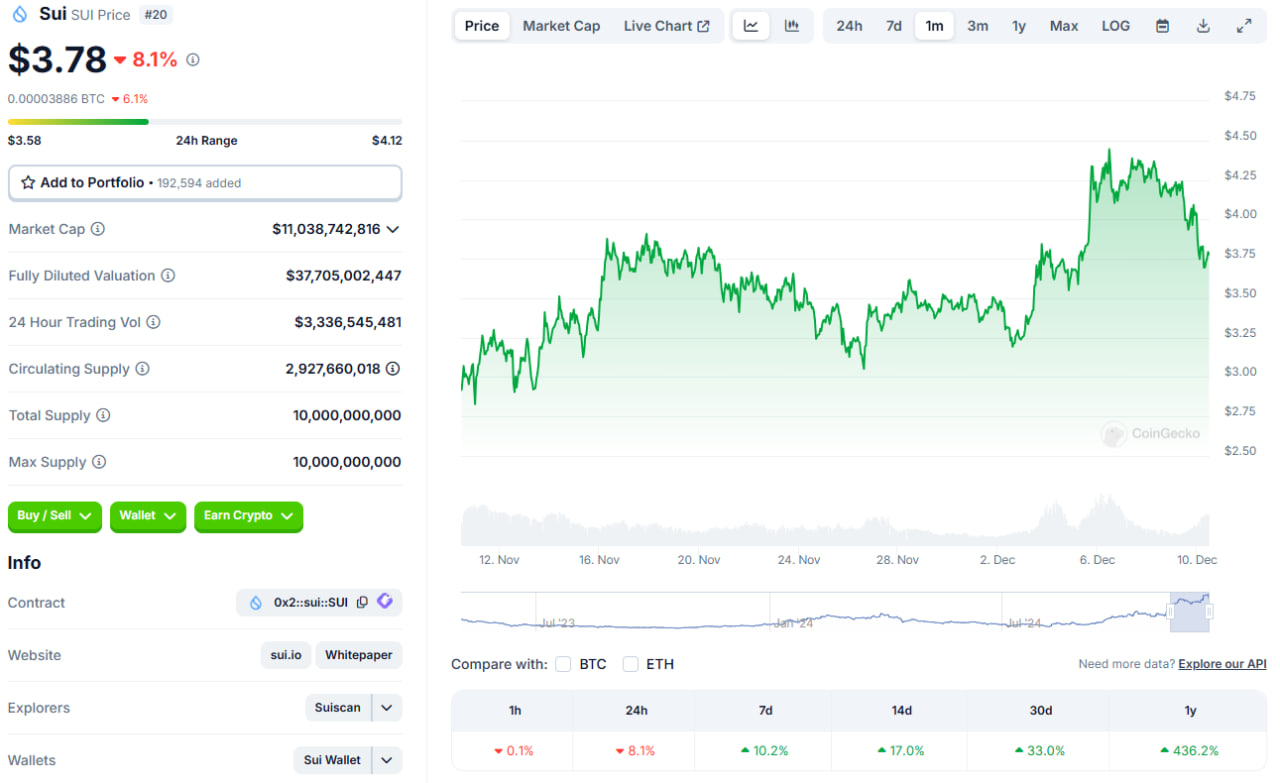Select the Price tab

(482, 26)
